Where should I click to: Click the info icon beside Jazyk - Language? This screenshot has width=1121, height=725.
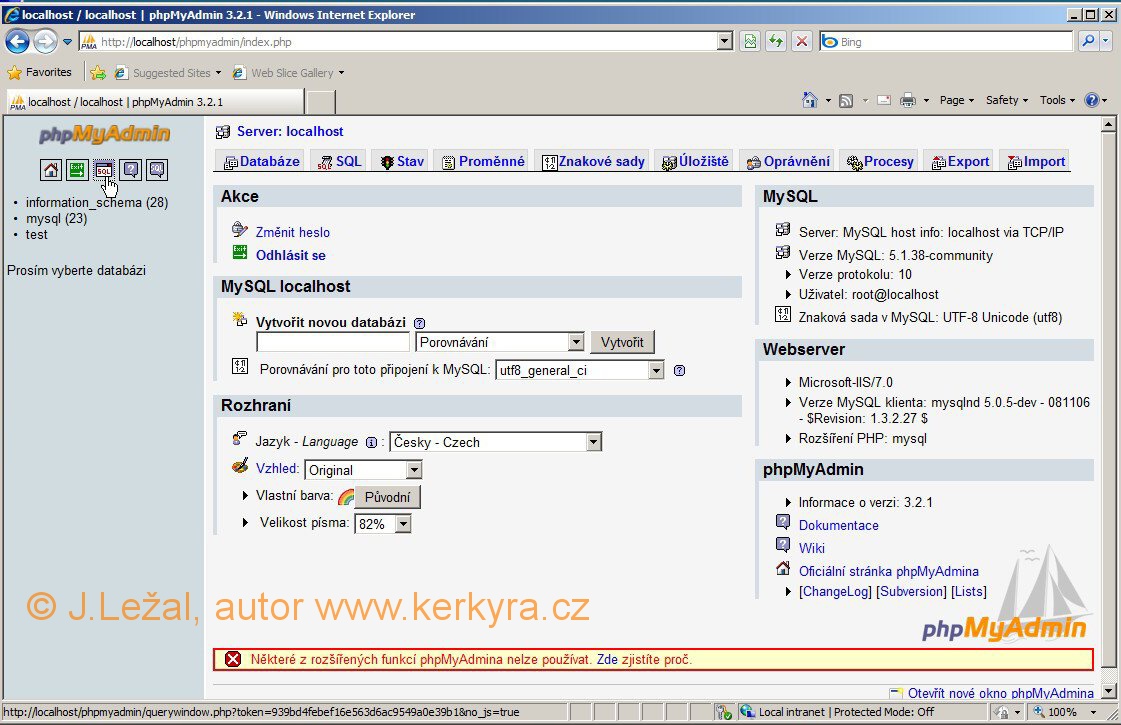tap(371, 442)
